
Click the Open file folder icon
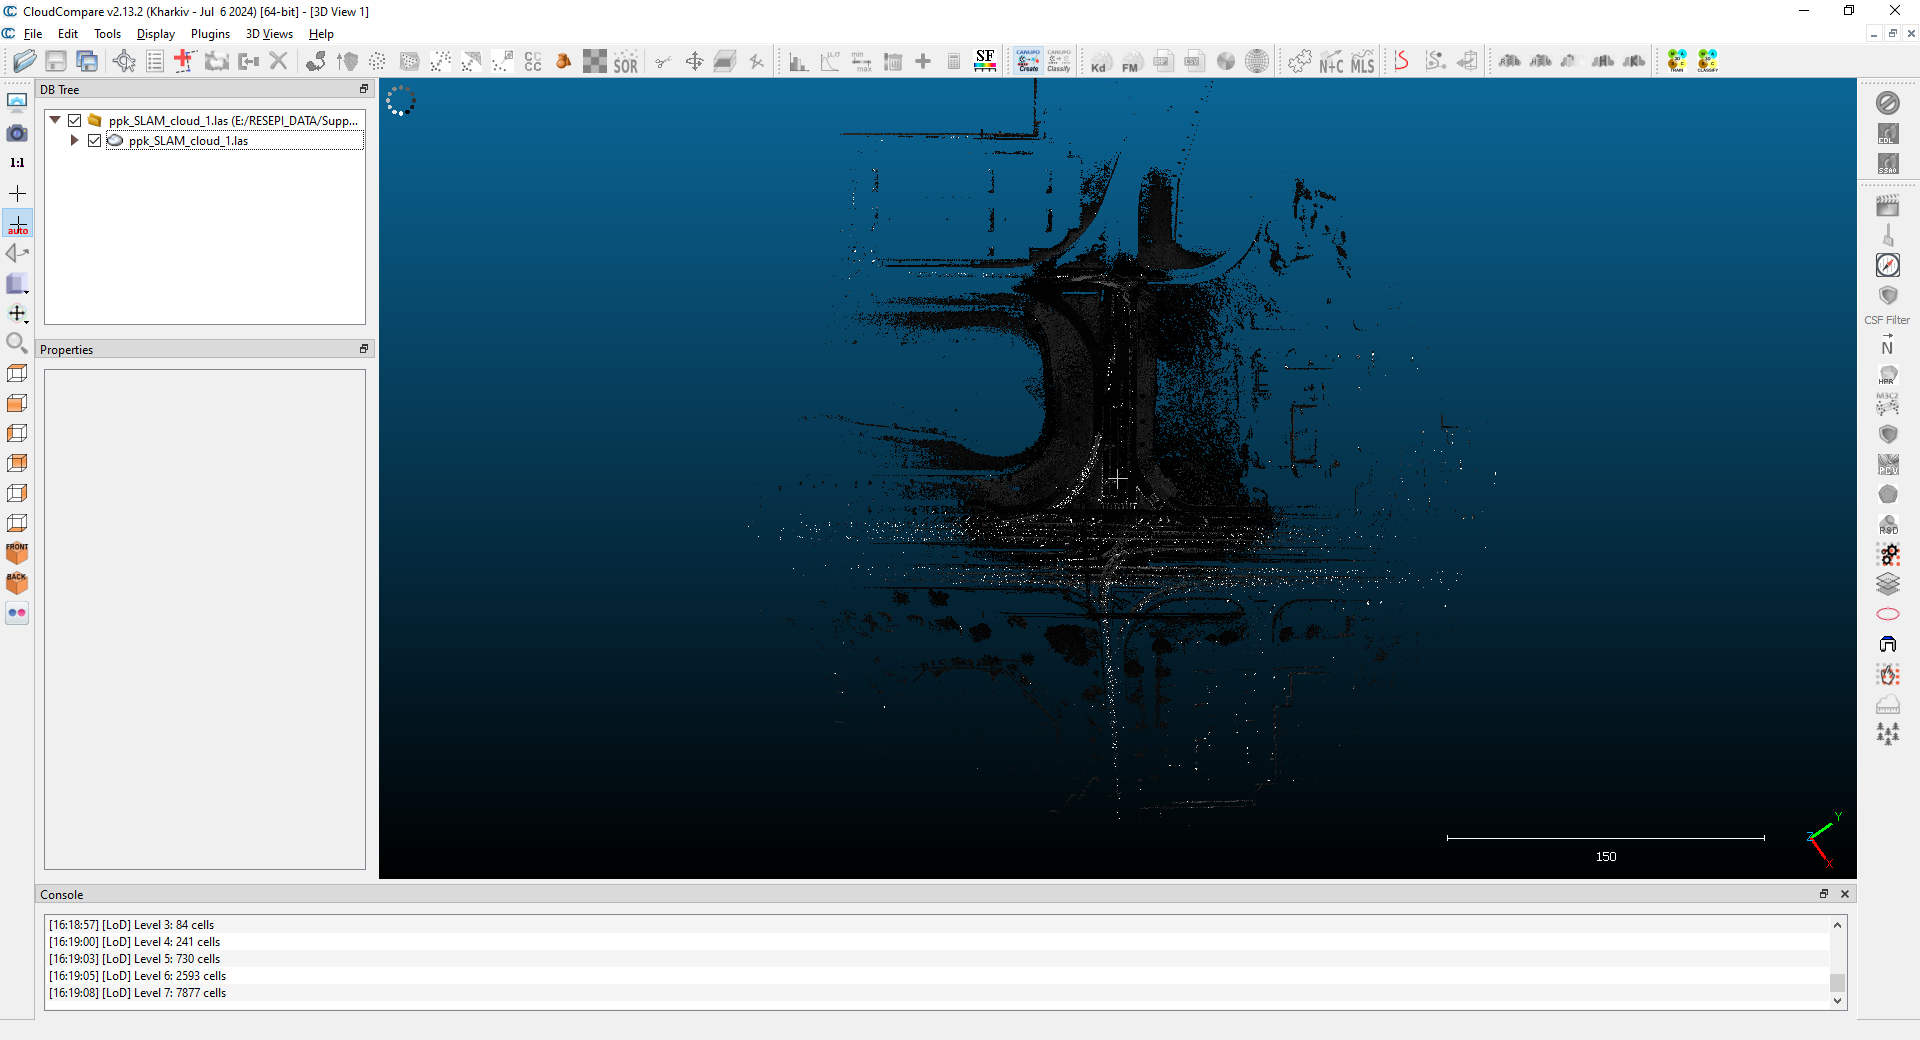[x=25, y=61]
